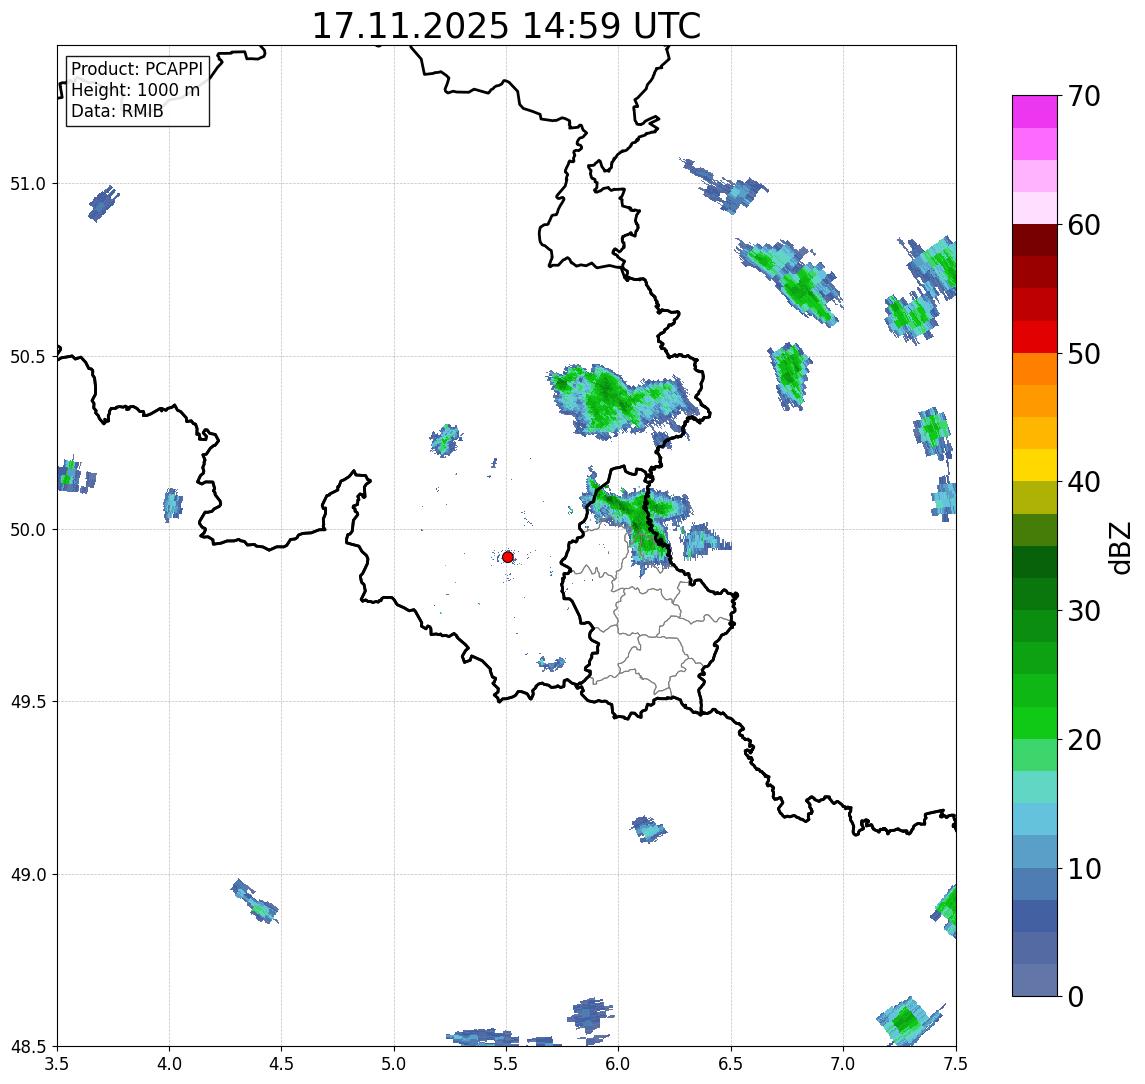Click latitude axis label 49.0
The height and width of the screenshot is (1084, 1145).
pos(28,874)
